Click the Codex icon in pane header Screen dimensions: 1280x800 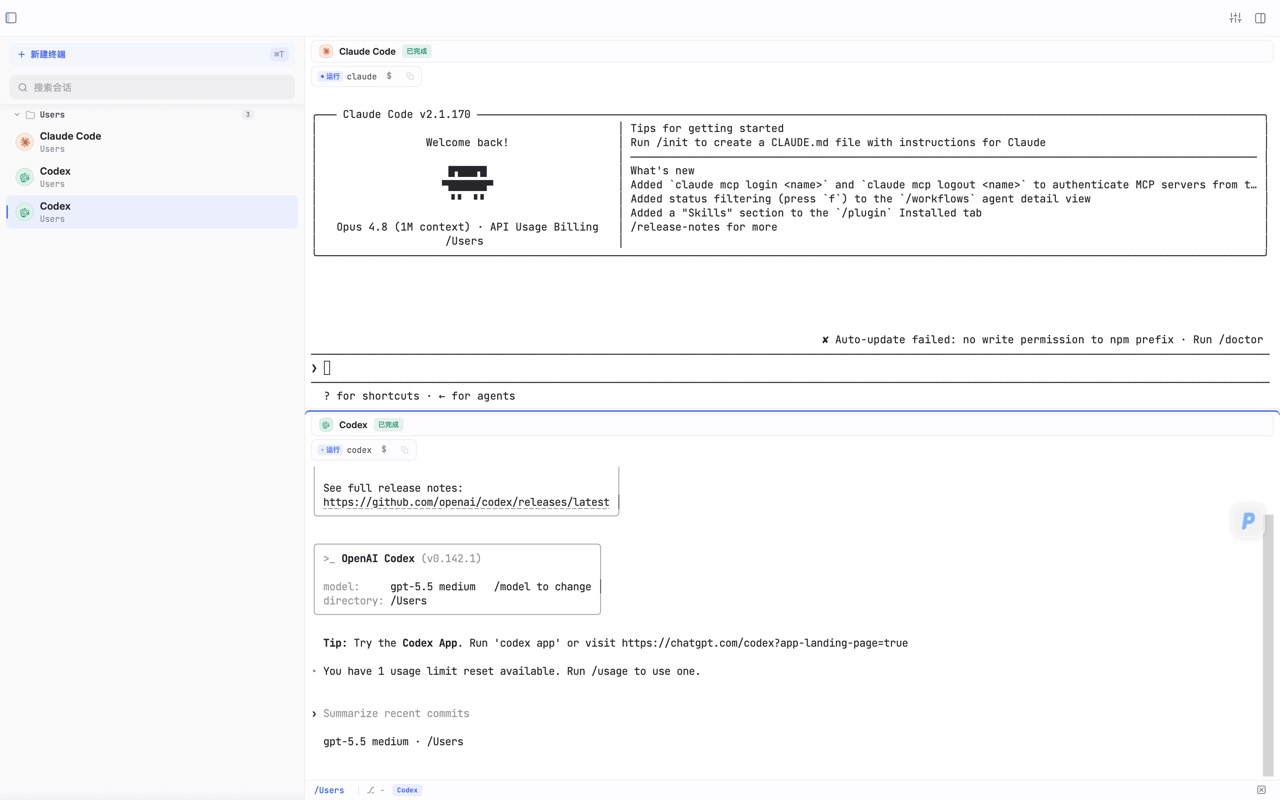coord(326,425)
